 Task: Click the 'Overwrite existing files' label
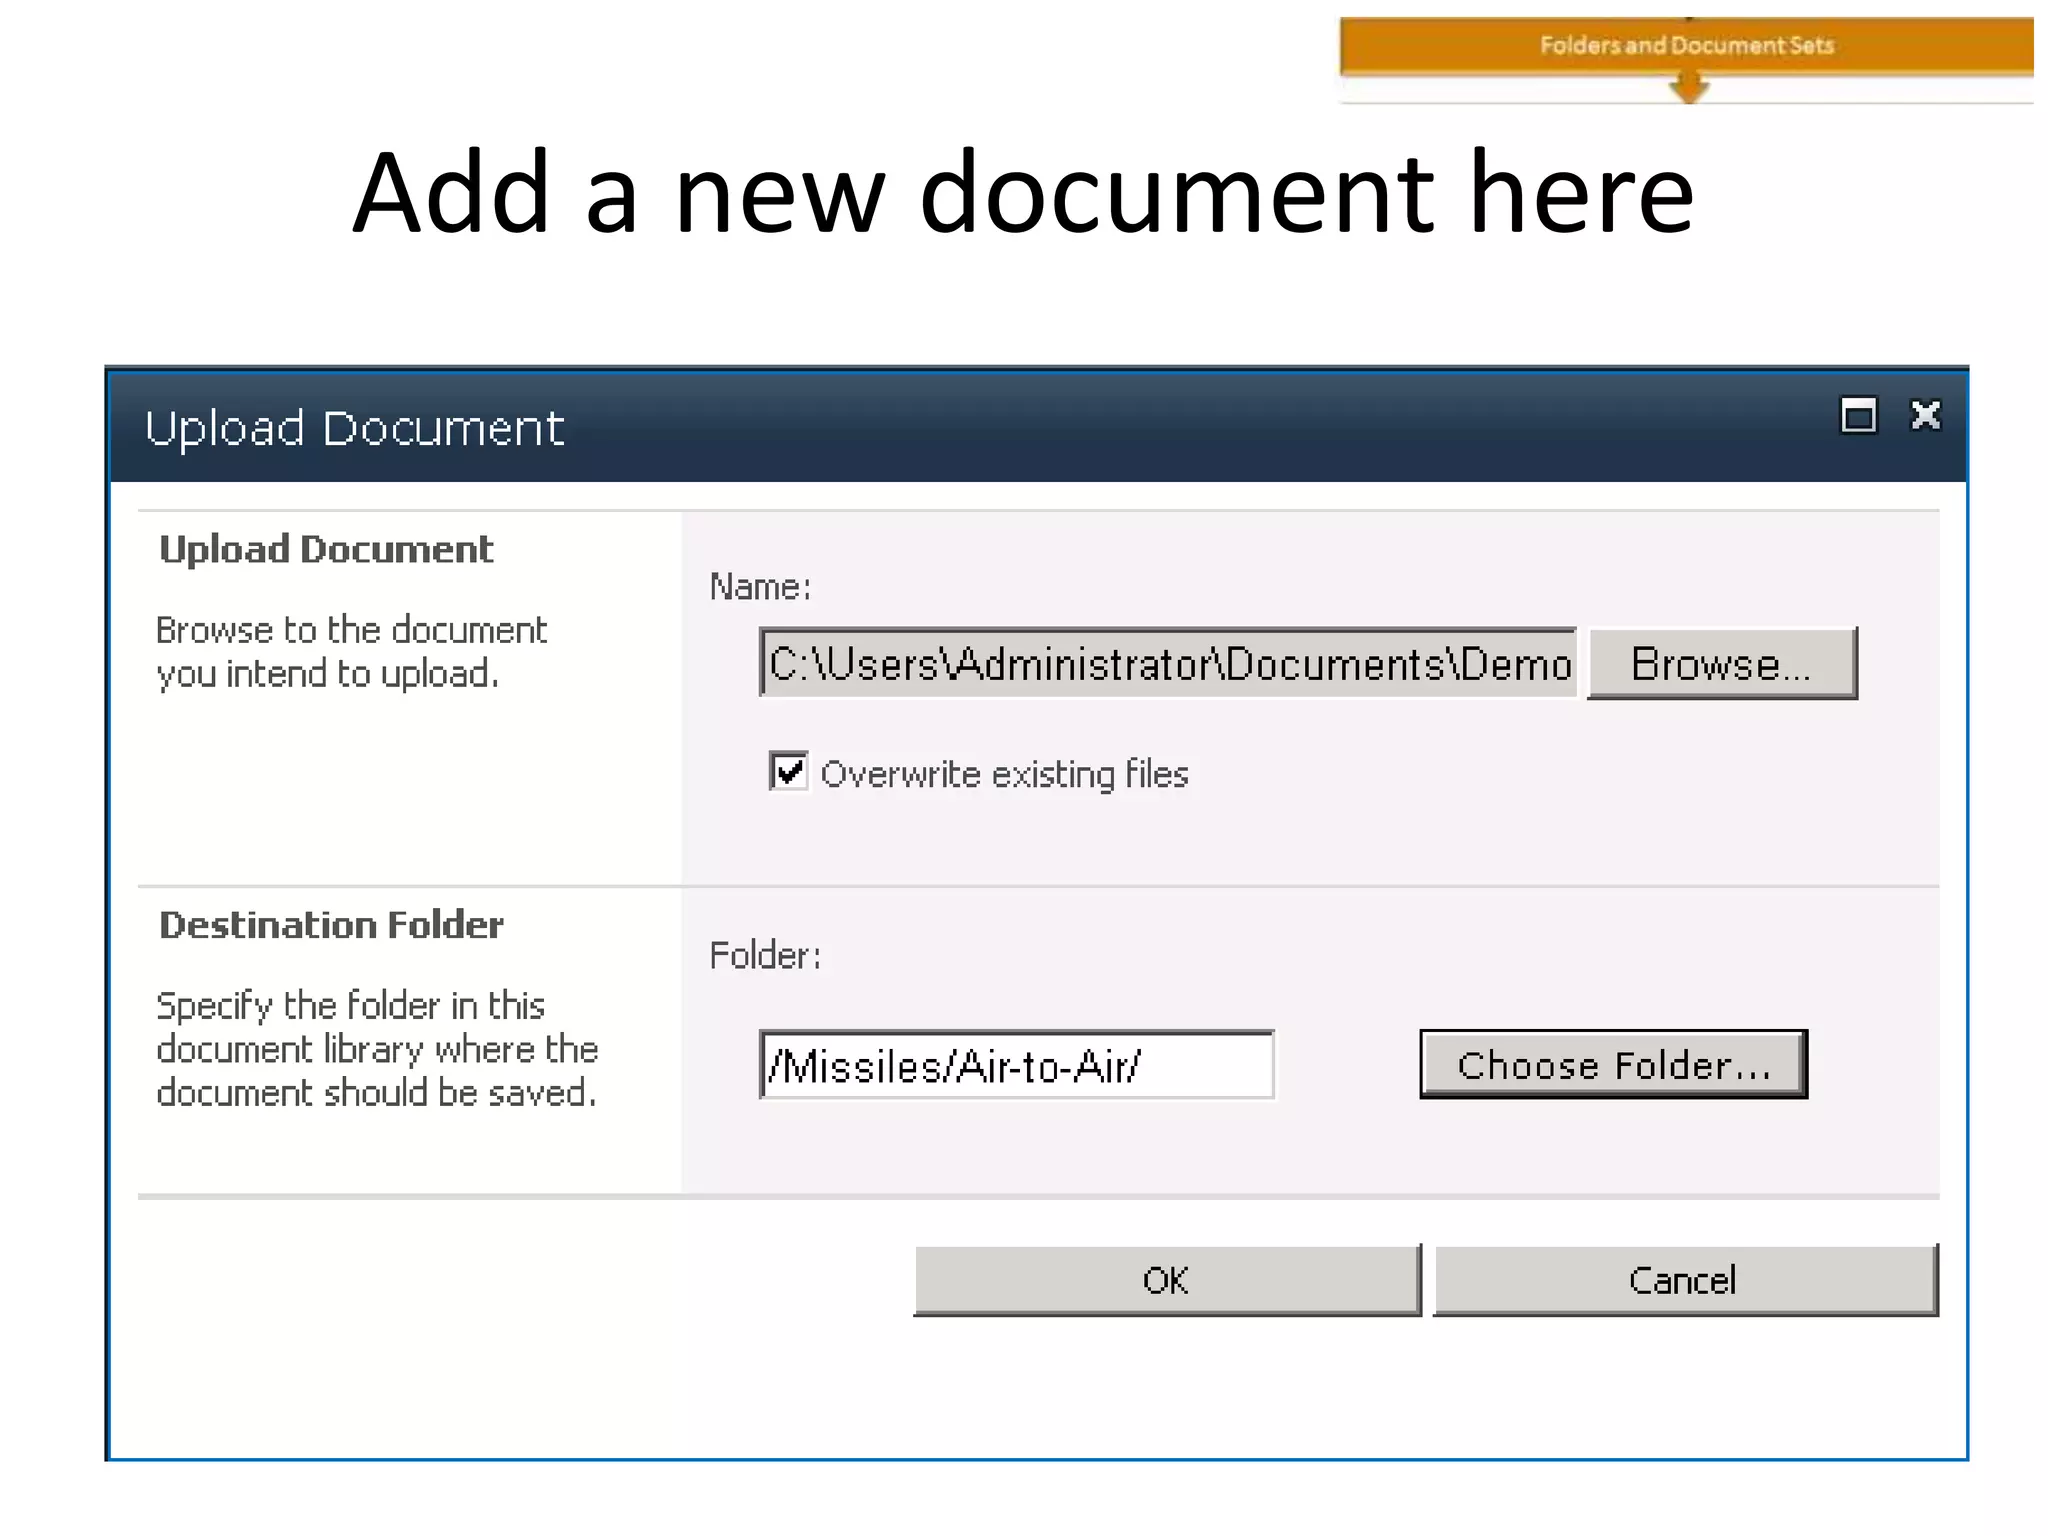(x=1004, y=774)
